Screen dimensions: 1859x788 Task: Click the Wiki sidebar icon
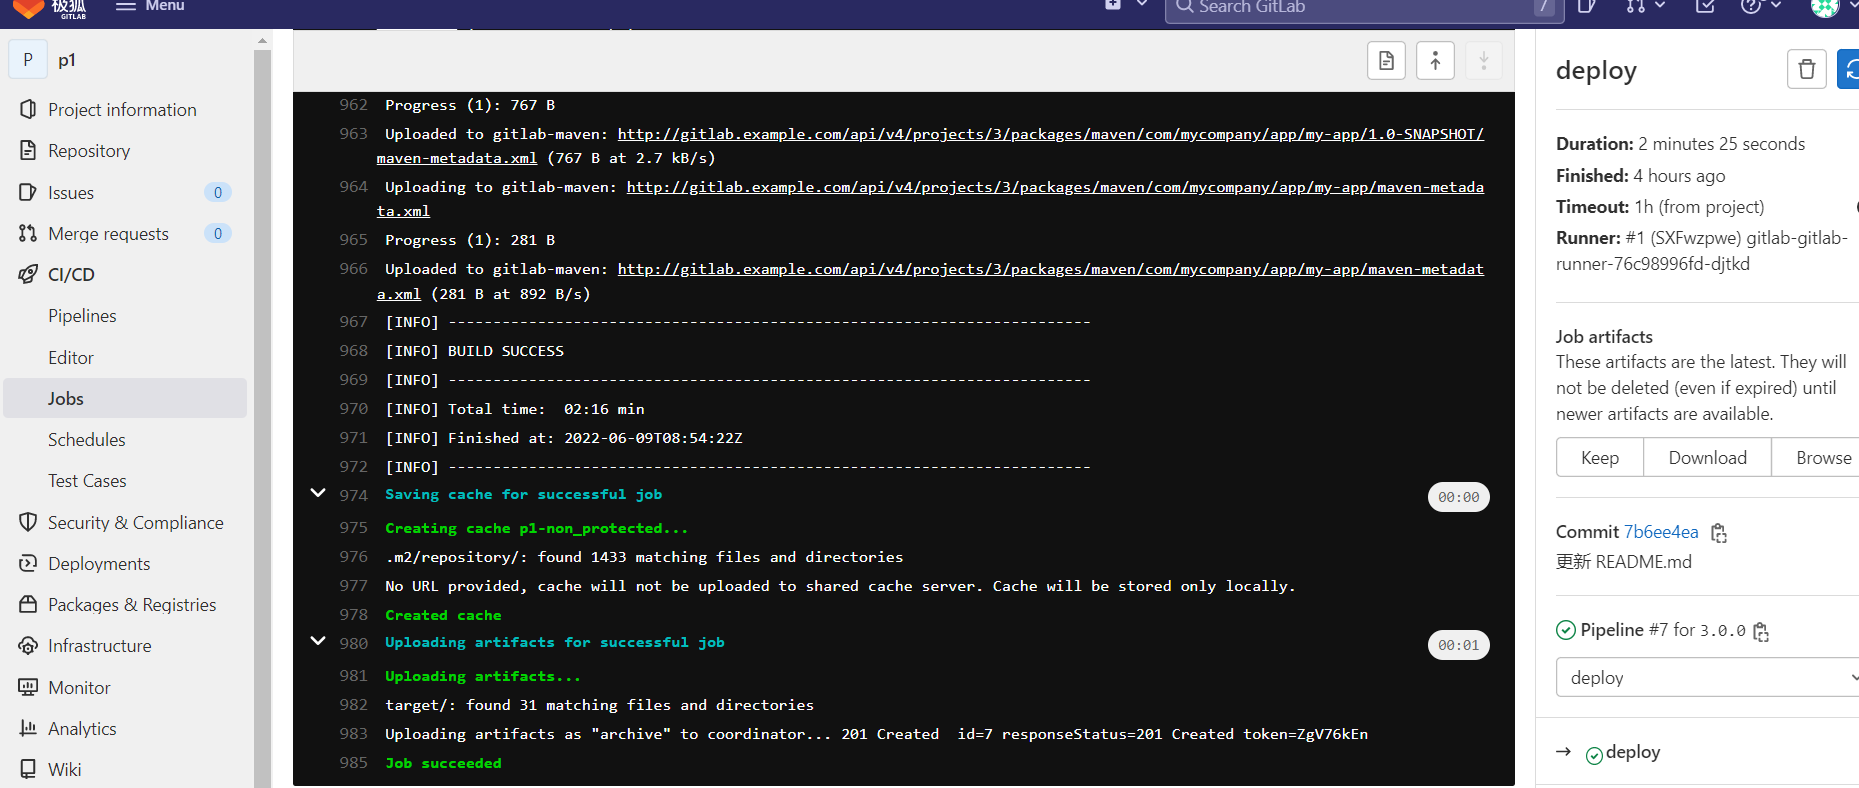28,769
